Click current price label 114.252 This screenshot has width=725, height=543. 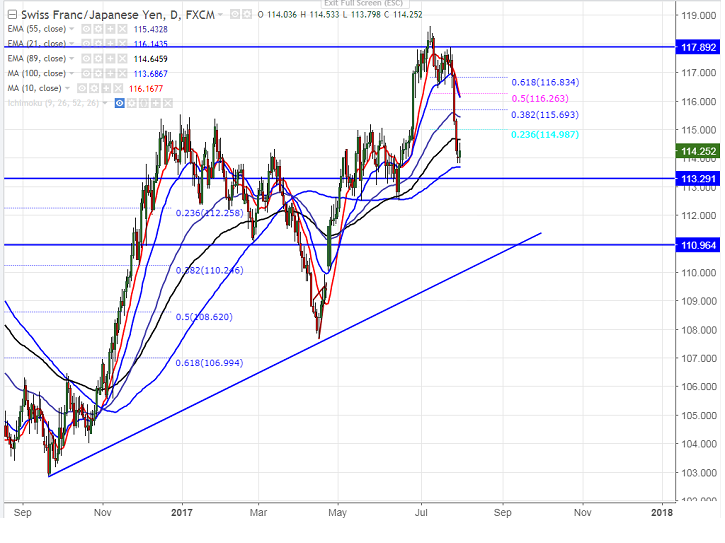tap(698, 151)
